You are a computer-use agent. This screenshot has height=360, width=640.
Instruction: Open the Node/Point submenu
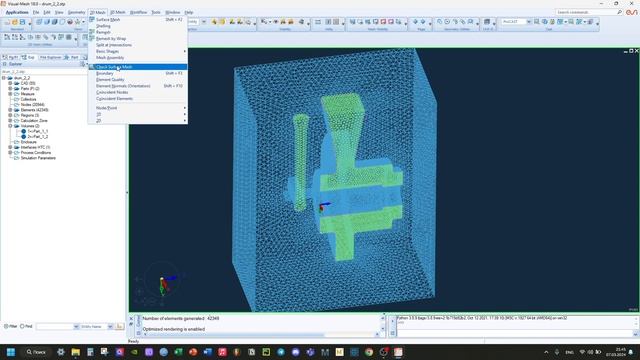click(138, 108)
